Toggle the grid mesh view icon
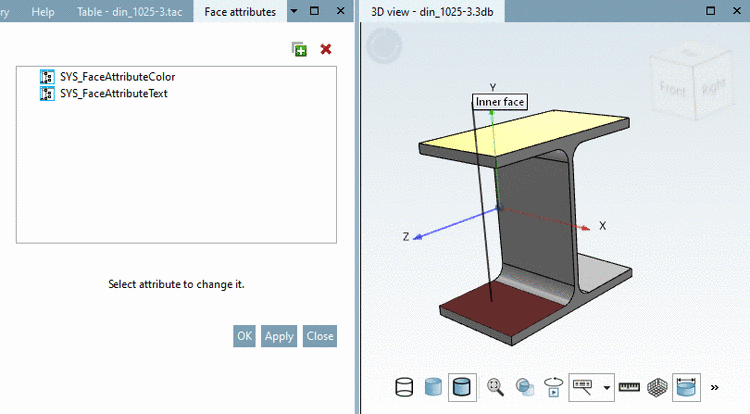 [657, 387]
